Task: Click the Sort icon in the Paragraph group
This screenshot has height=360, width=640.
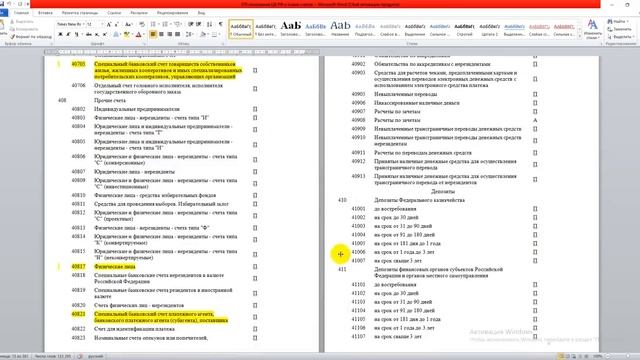Action: click(x=209, y=24)
